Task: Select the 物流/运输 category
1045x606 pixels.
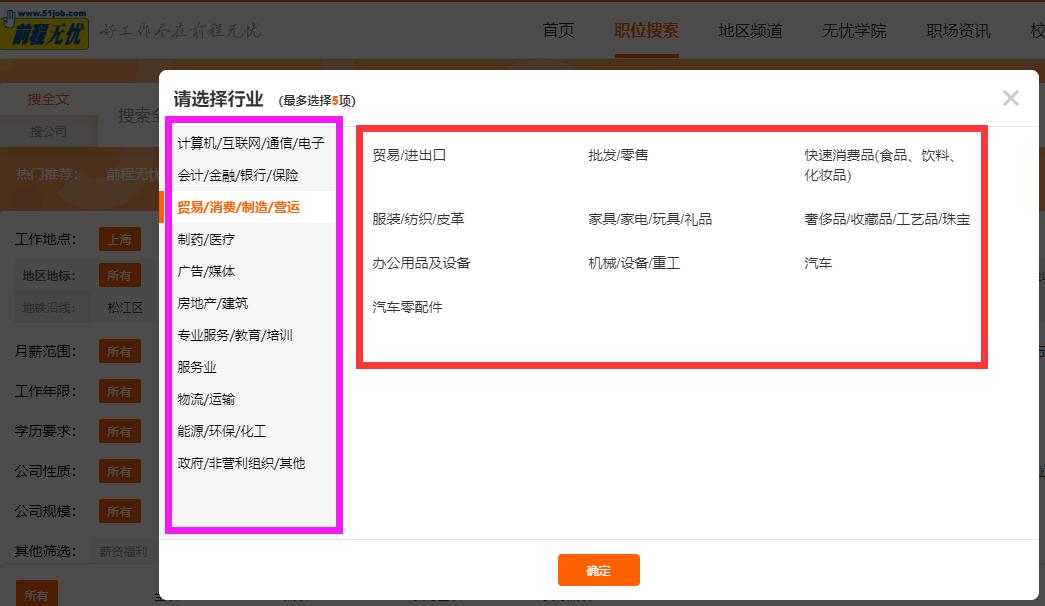Action: tap(208, 399)
